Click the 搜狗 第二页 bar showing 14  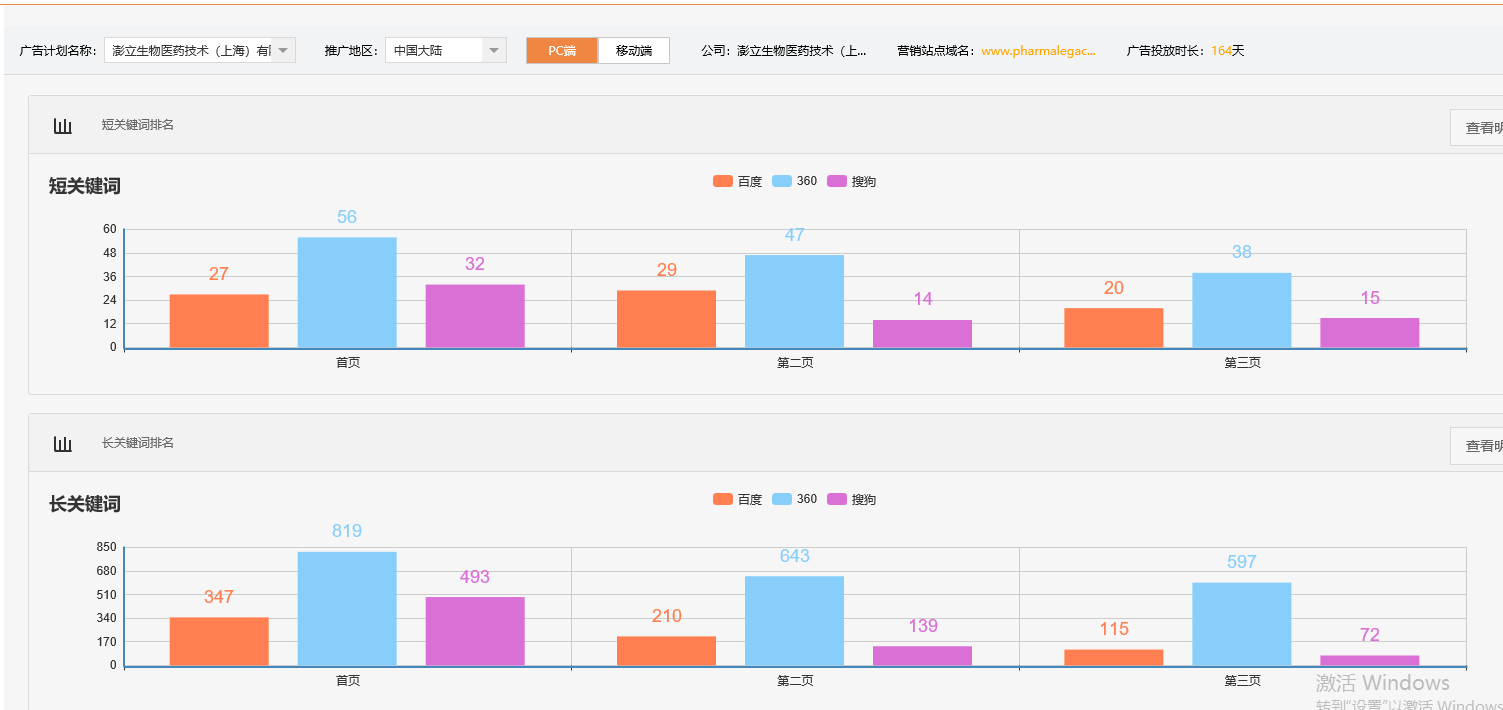(922, 334)
